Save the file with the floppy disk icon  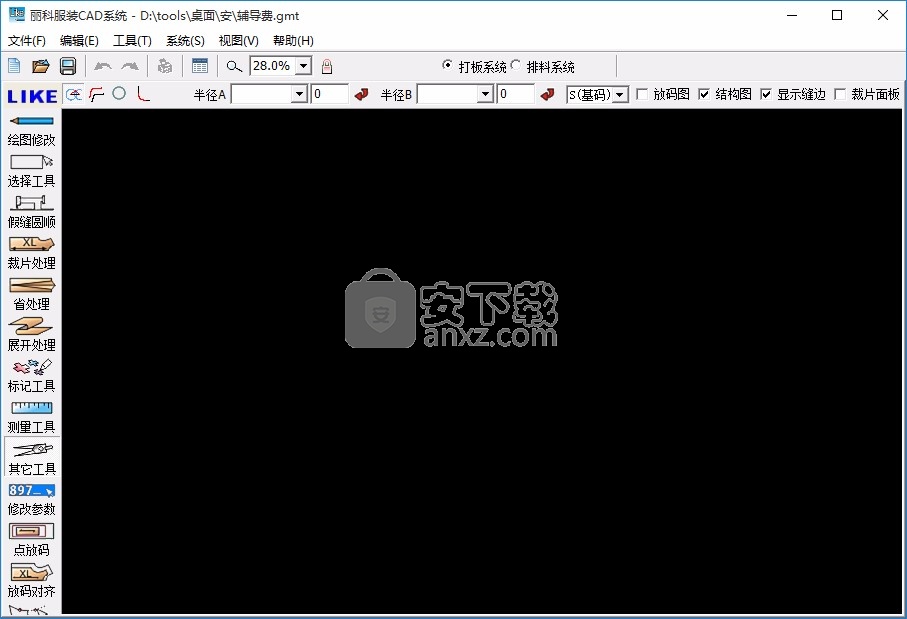coord(68,66)
